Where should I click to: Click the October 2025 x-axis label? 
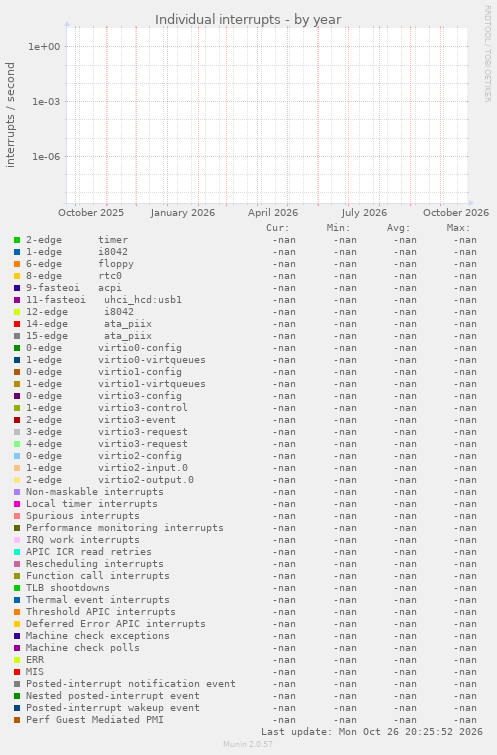(91, 213)
